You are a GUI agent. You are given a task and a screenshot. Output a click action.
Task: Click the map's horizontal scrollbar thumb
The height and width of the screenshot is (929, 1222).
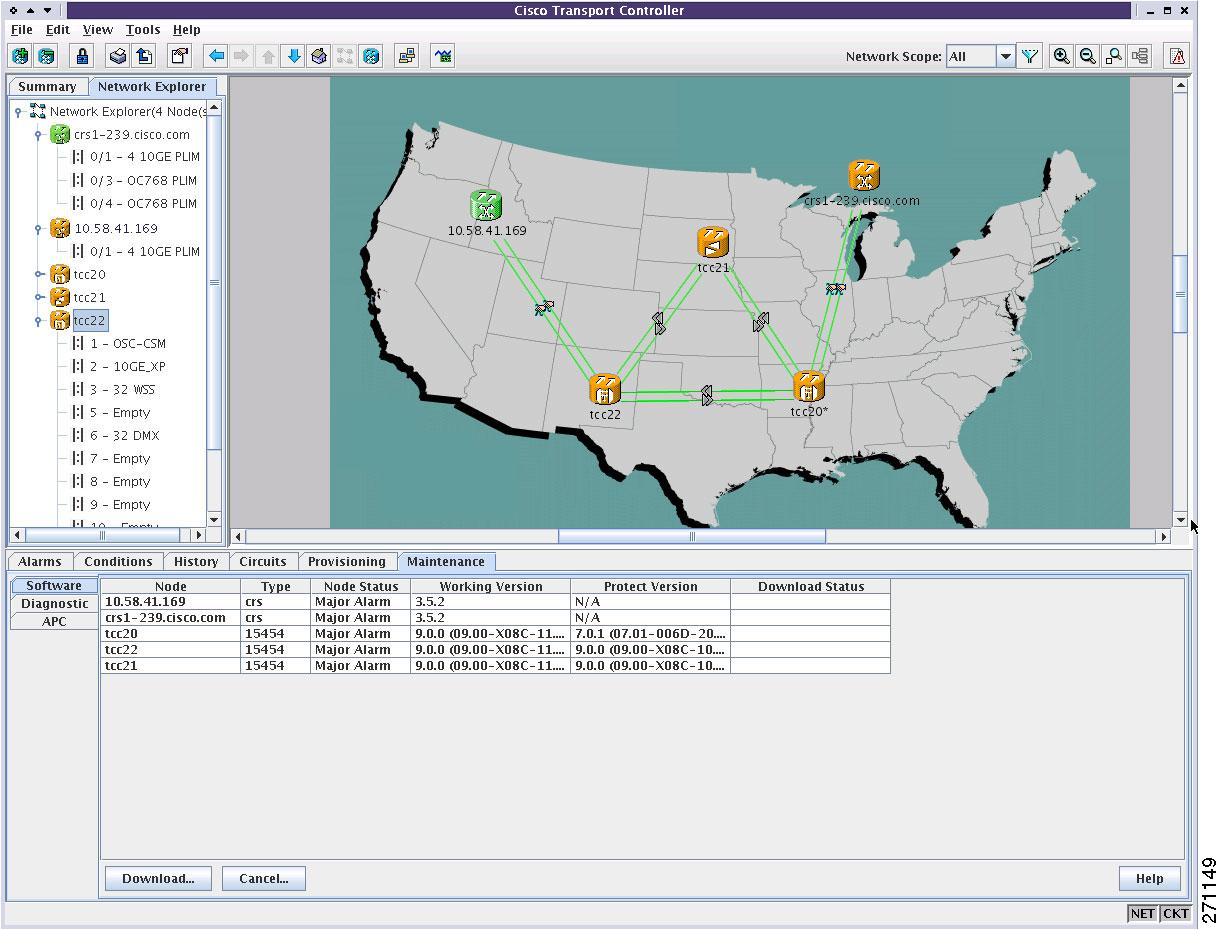[x=692, y=537]
